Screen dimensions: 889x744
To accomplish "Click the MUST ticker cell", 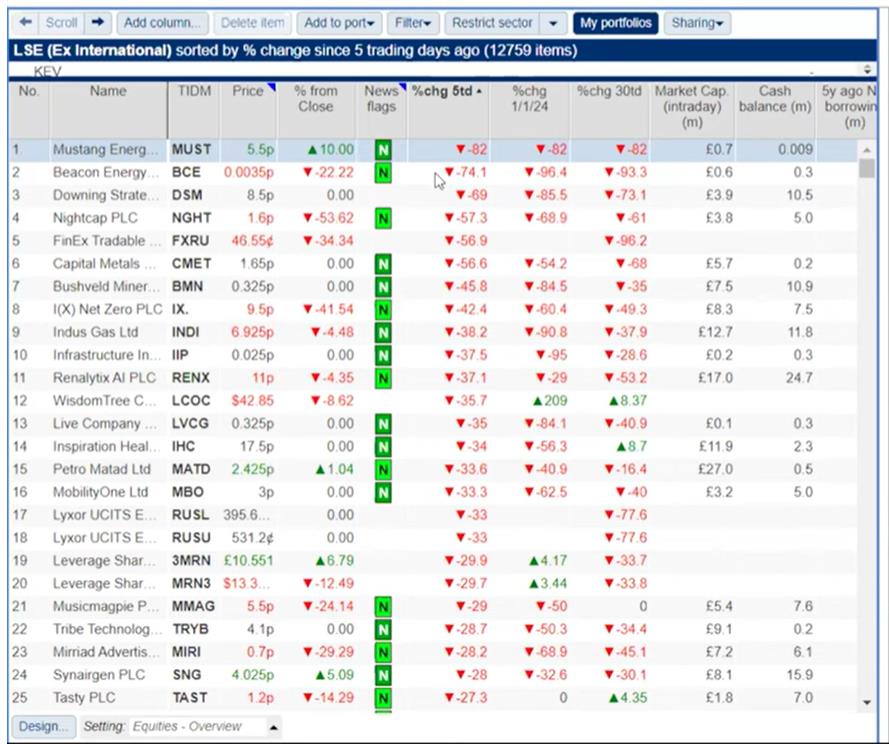I will click(x=192, y=150).
